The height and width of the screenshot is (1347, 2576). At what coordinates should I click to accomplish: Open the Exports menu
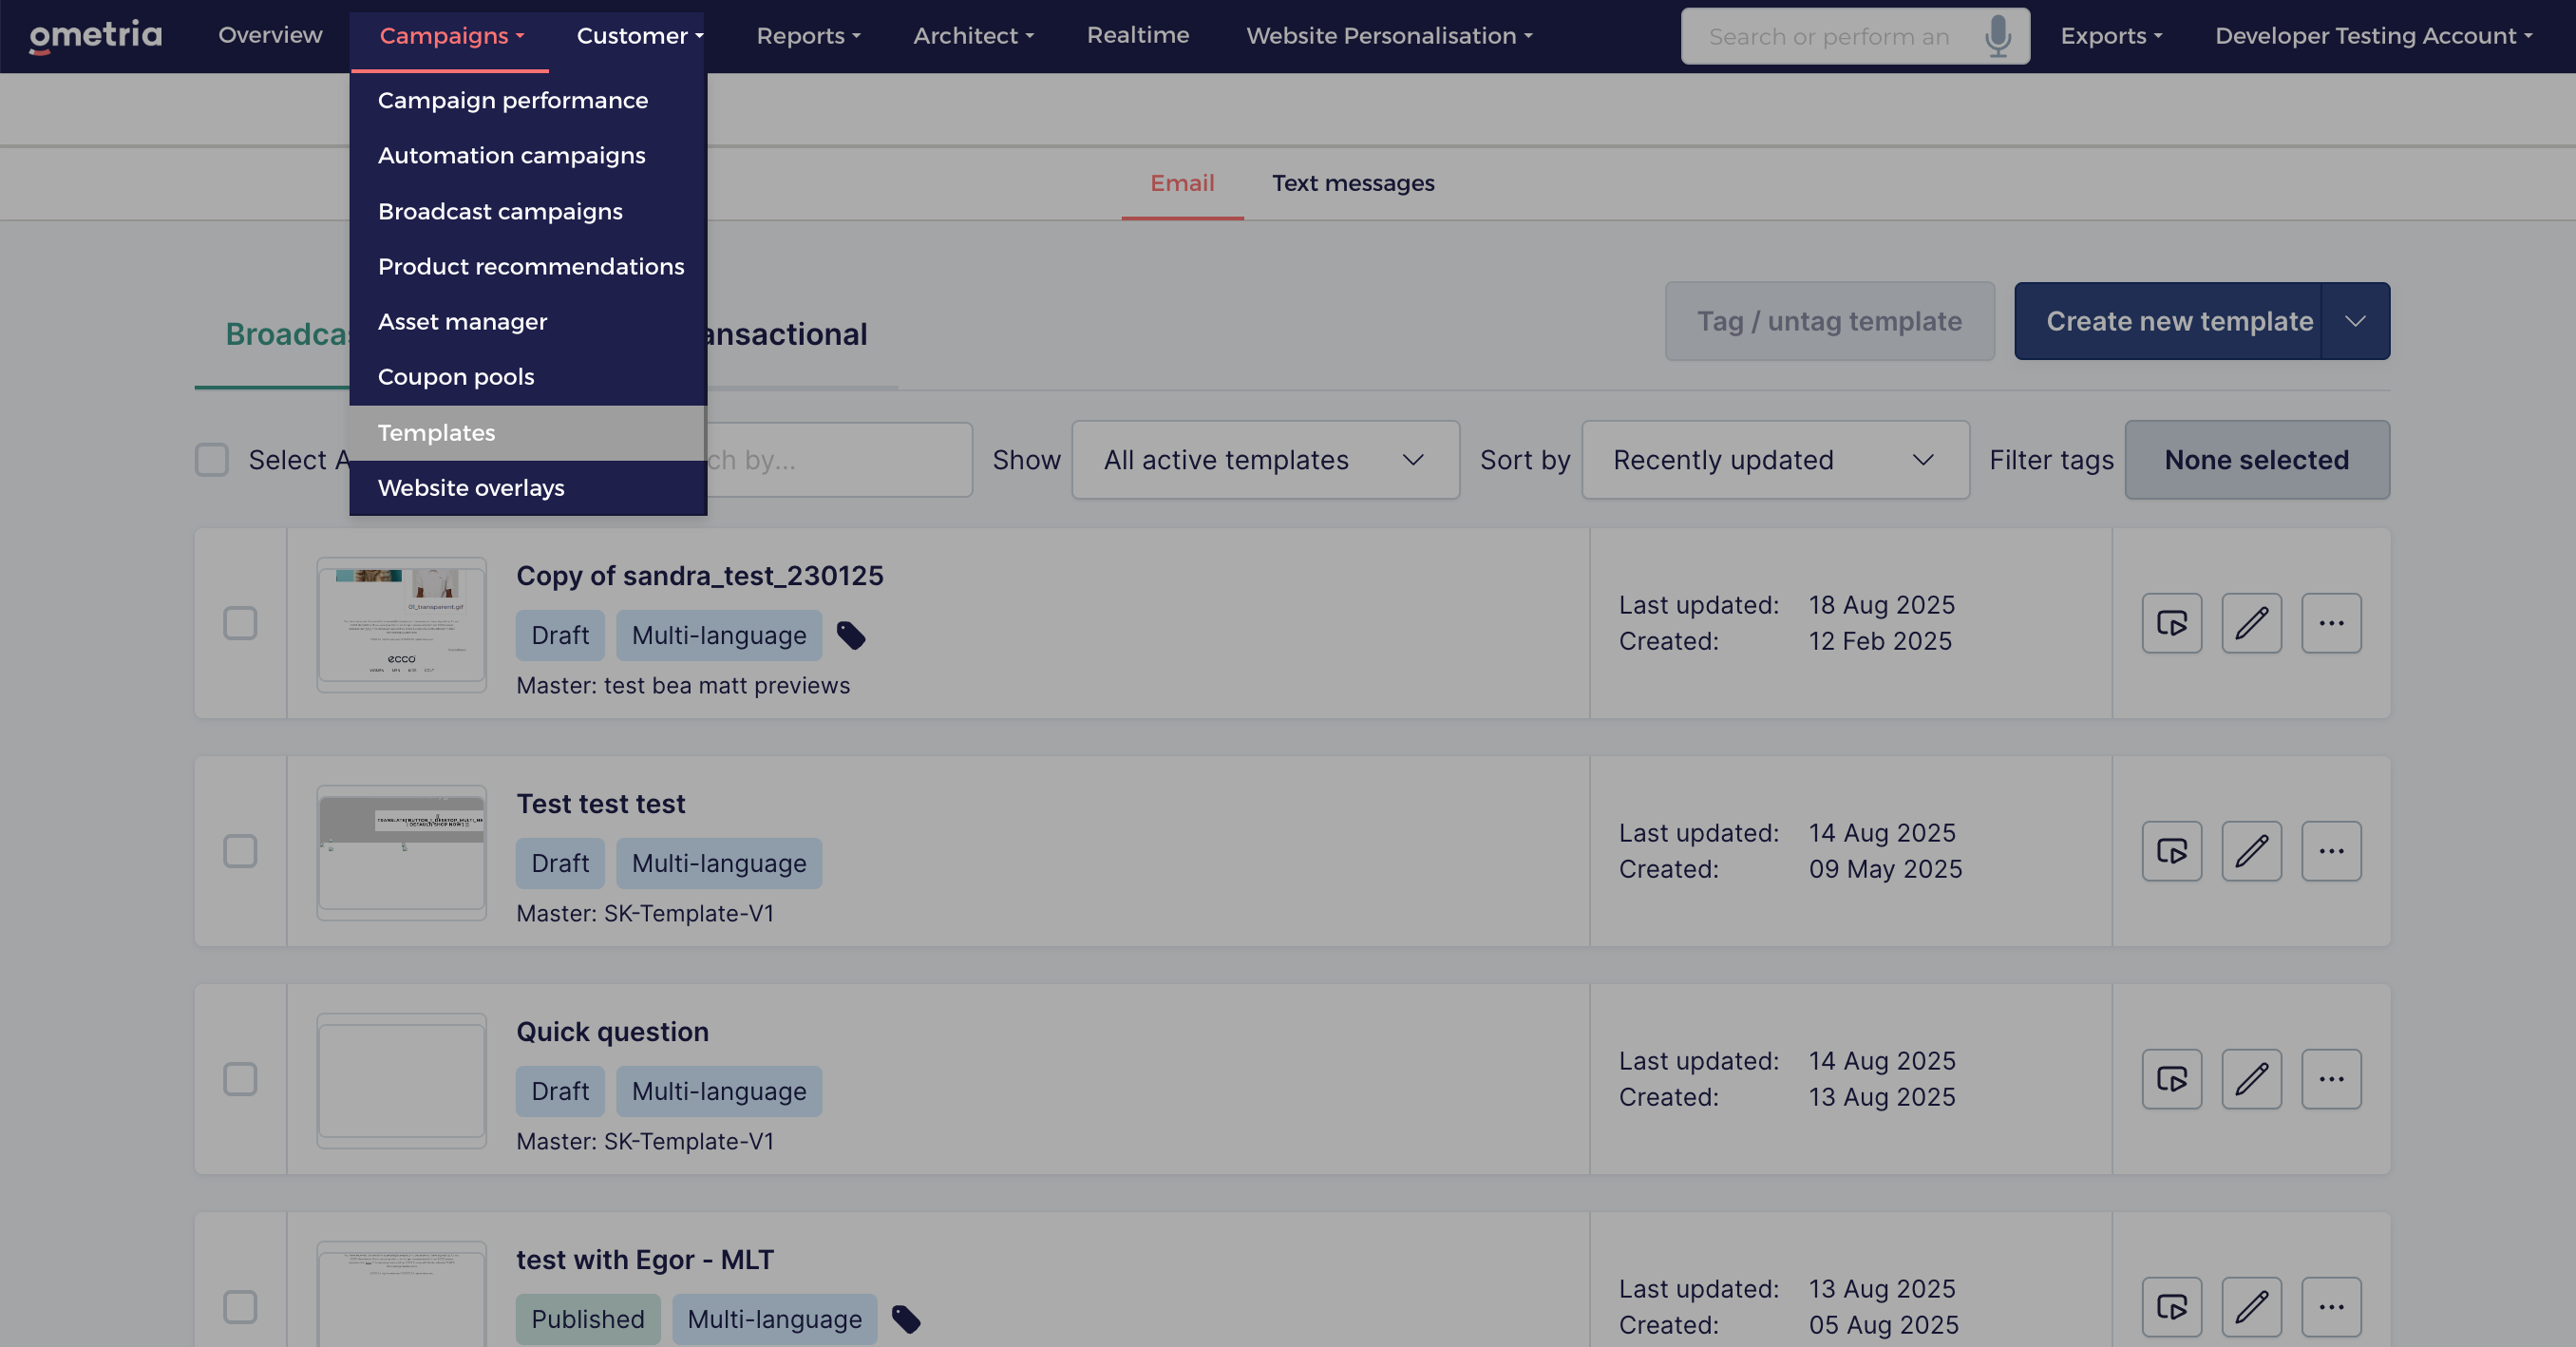[x=2111, y=36]
